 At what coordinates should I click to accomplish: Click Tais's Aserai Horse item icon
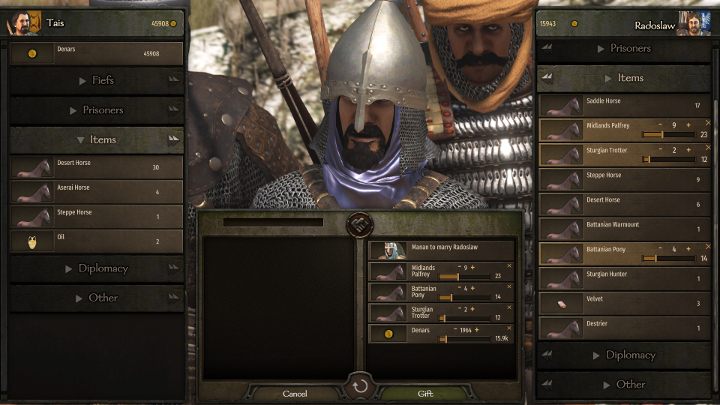click(33, 192)
